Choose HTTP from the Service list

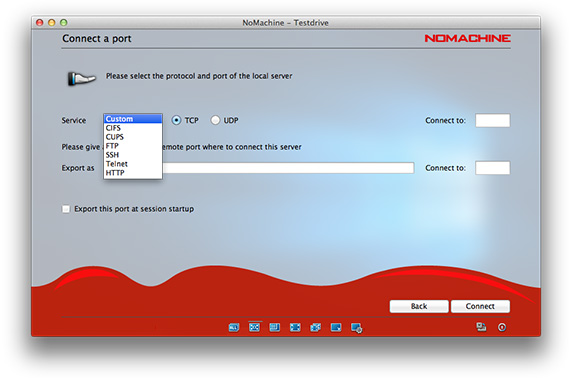pyautogui.click(x=133, y=173)
